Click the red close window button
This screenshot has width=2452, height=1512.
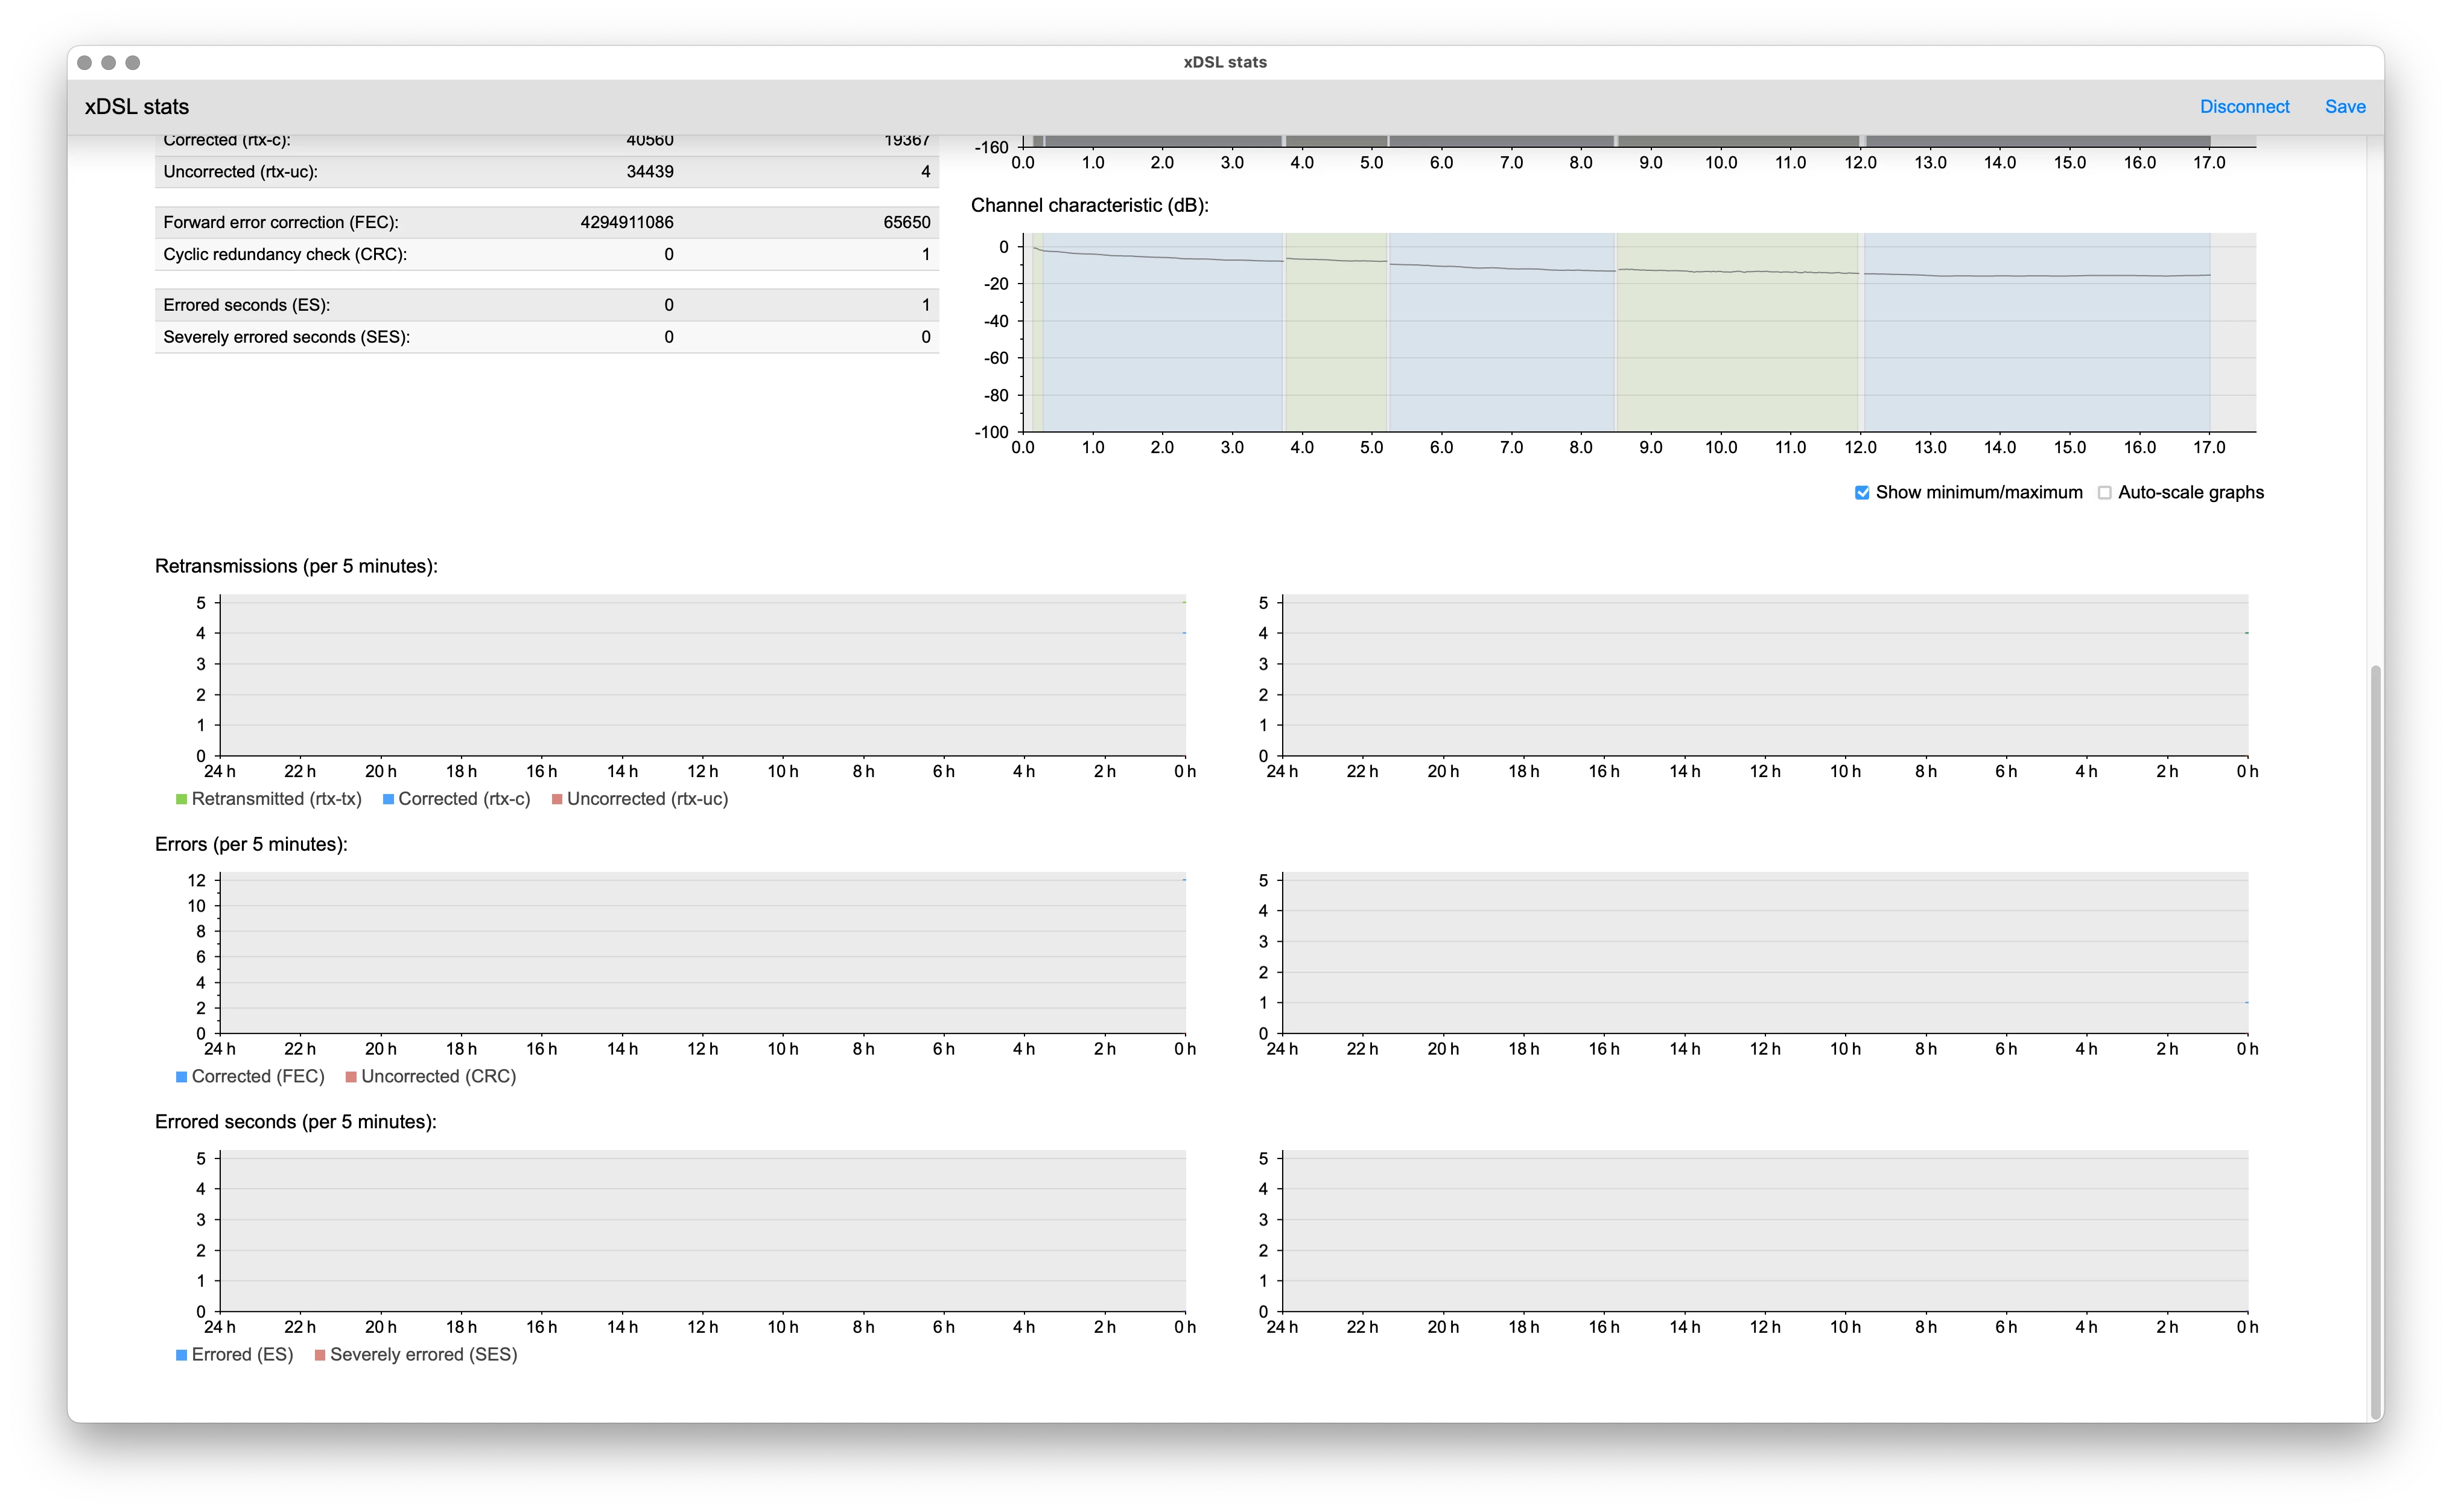click(85, 62)
